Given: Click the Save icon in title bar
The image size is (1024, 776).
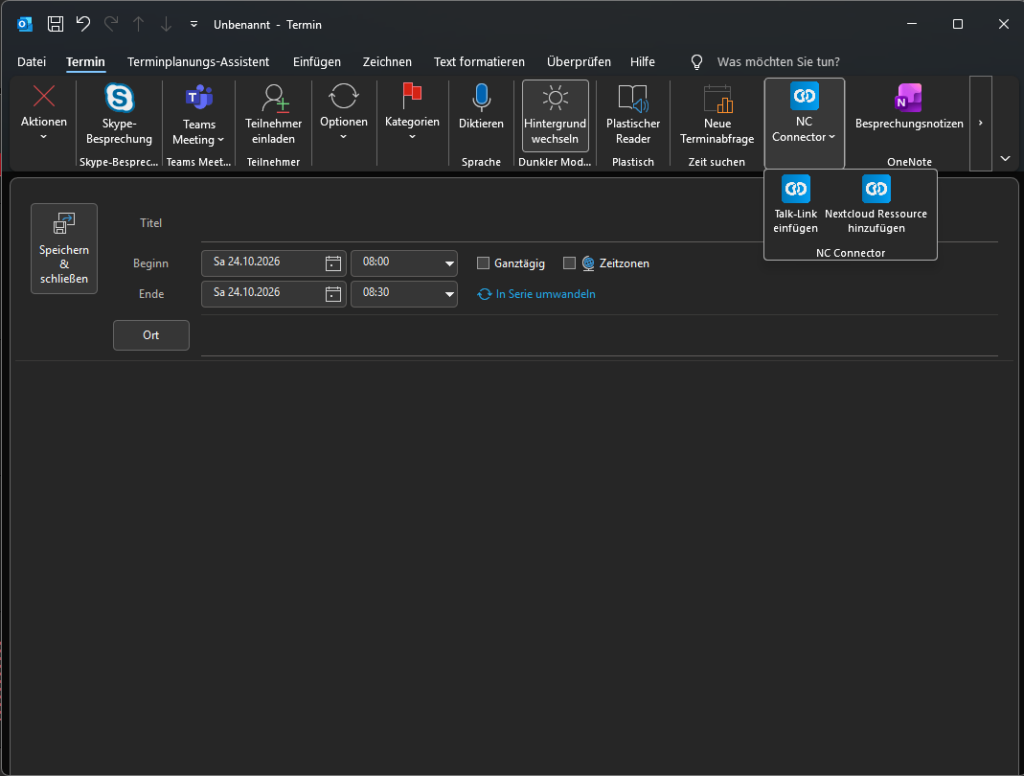Looking at the screenshot, I should coord(56,24).
